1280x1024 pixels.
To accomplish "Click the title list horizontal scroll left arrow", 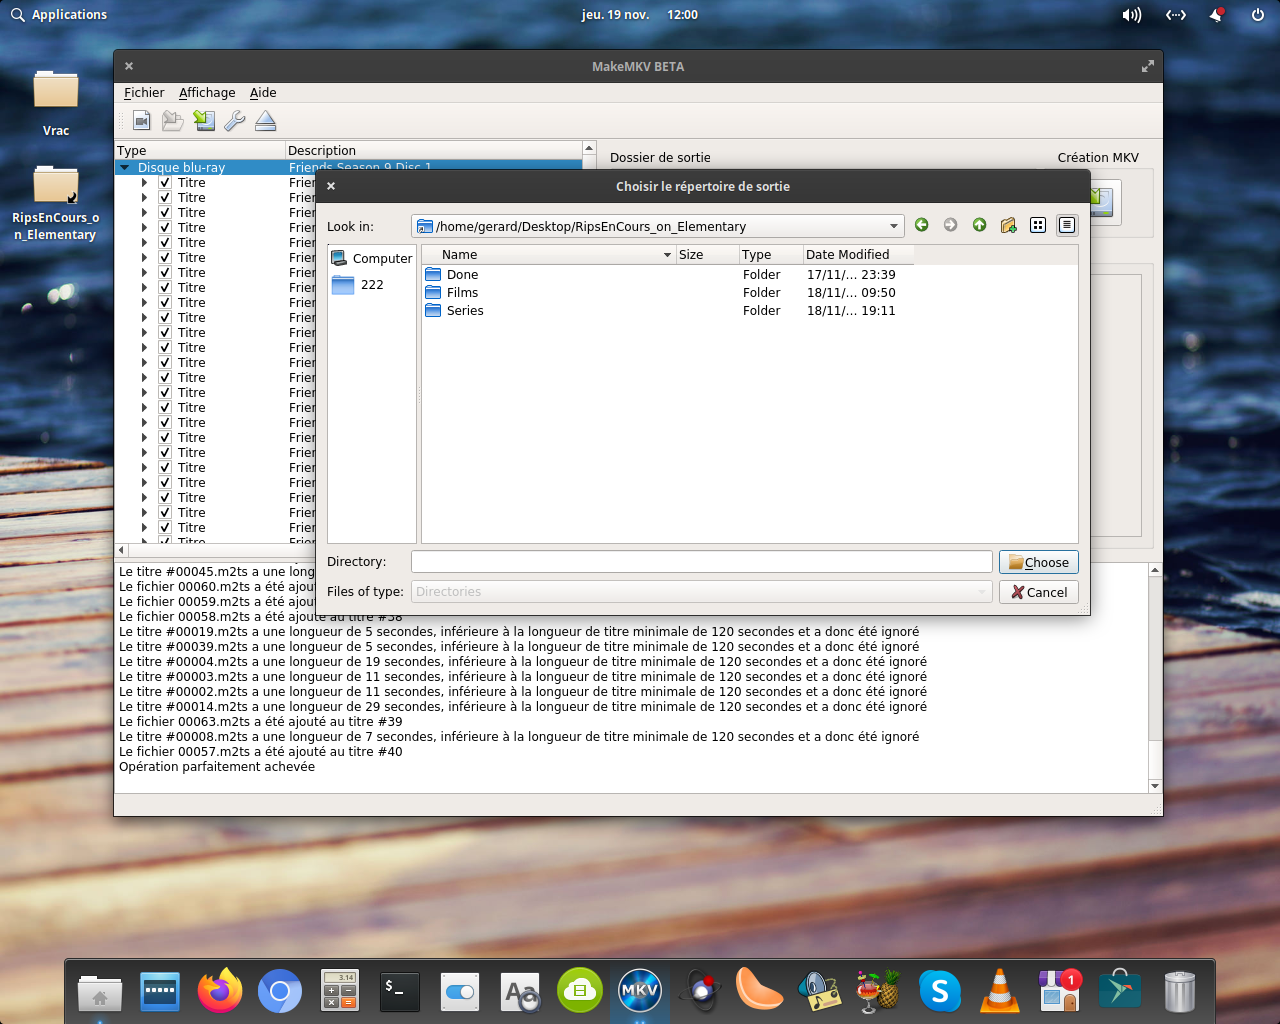I will (x=122, y=550).
